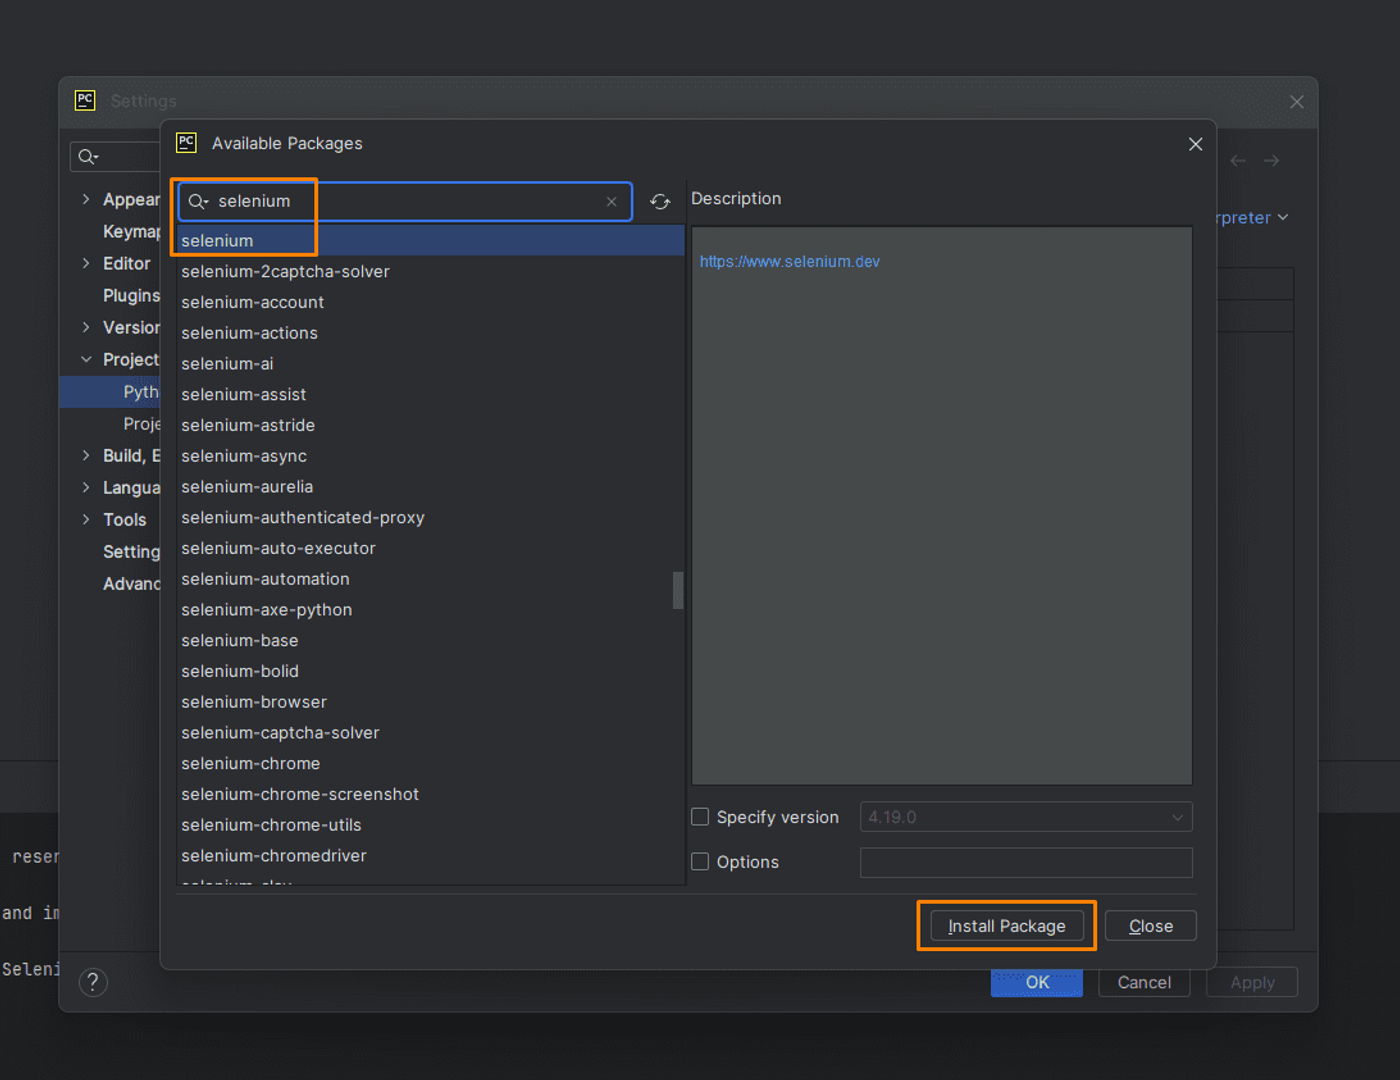Select the selenium package row
Screen dimensions: 1400x1080
coord(431,241)
